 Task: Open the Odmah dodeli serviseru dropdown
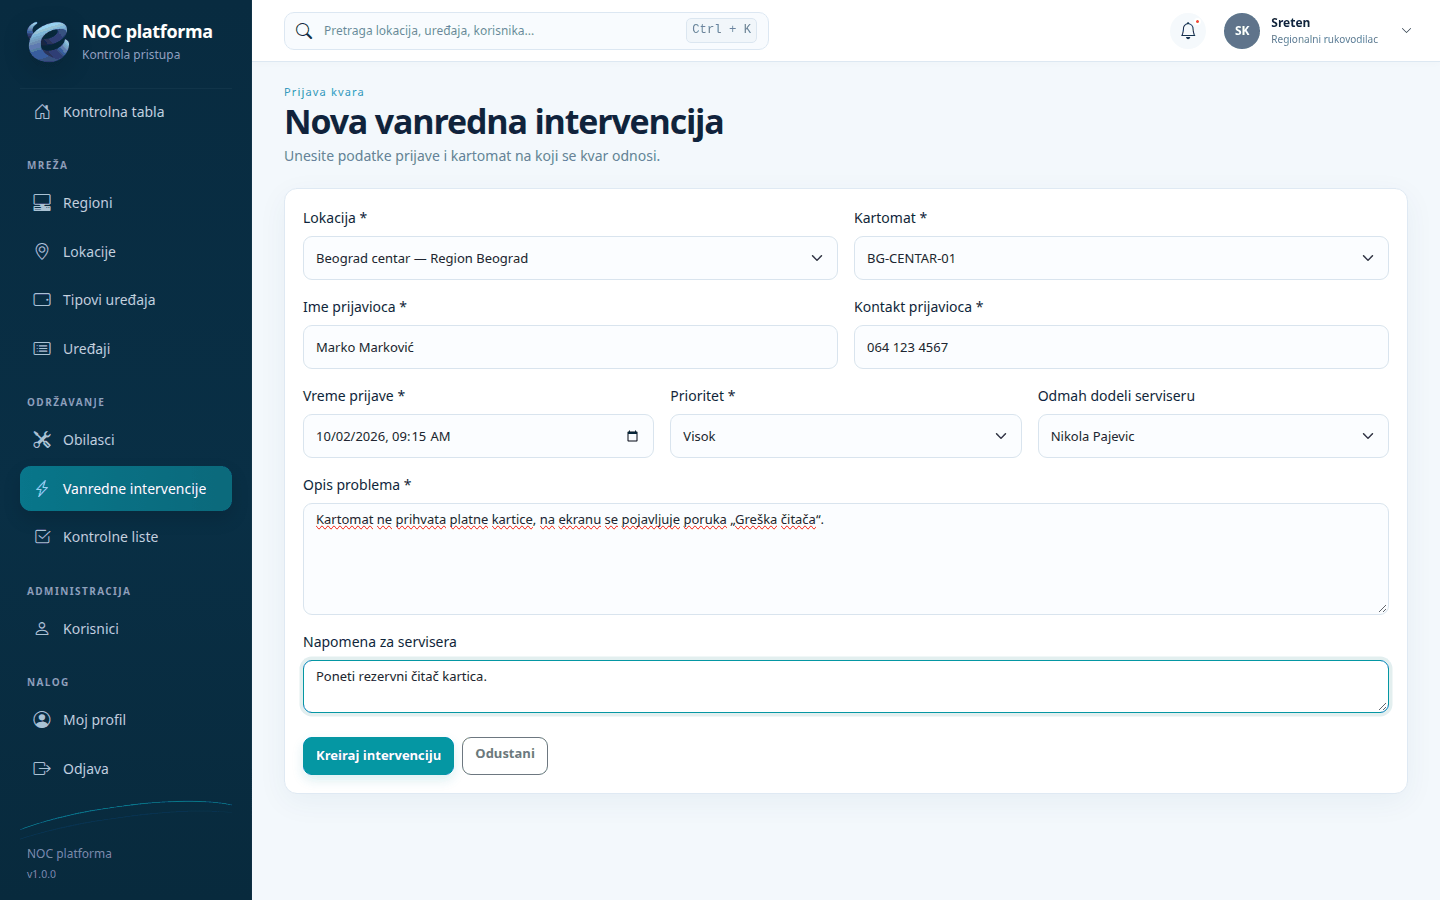[1213, 436]
